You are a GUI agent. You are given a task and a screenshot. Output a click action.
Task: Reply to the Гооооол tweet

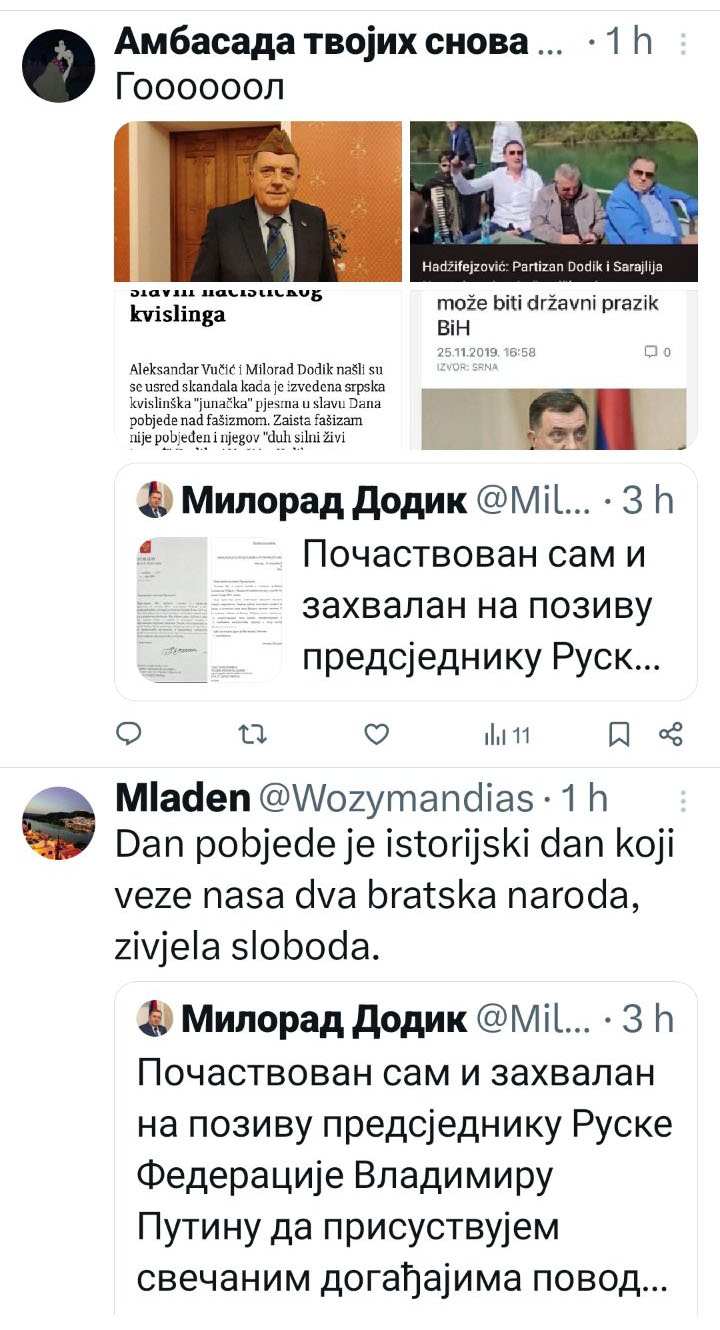[x=130, y=735]
